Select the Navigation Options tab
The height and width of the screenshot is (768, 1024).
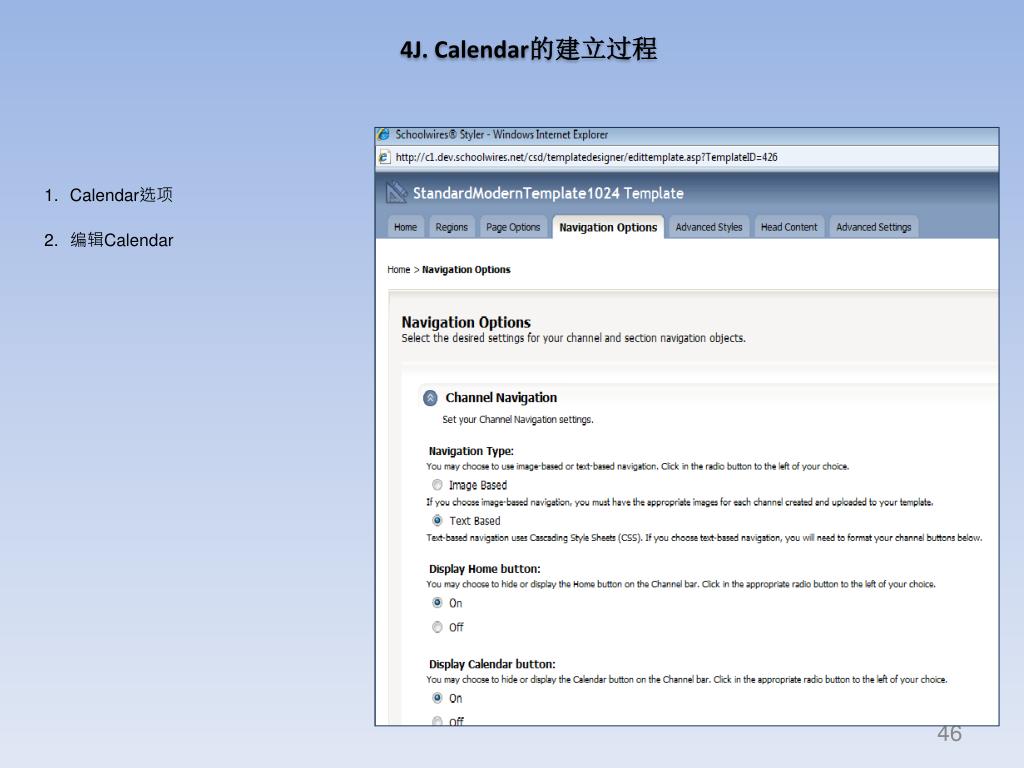[x=608, y=227]
